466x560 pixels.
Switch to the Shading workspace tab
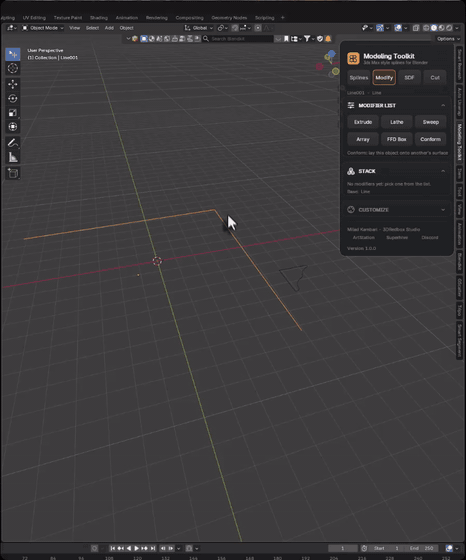[99, 18]
